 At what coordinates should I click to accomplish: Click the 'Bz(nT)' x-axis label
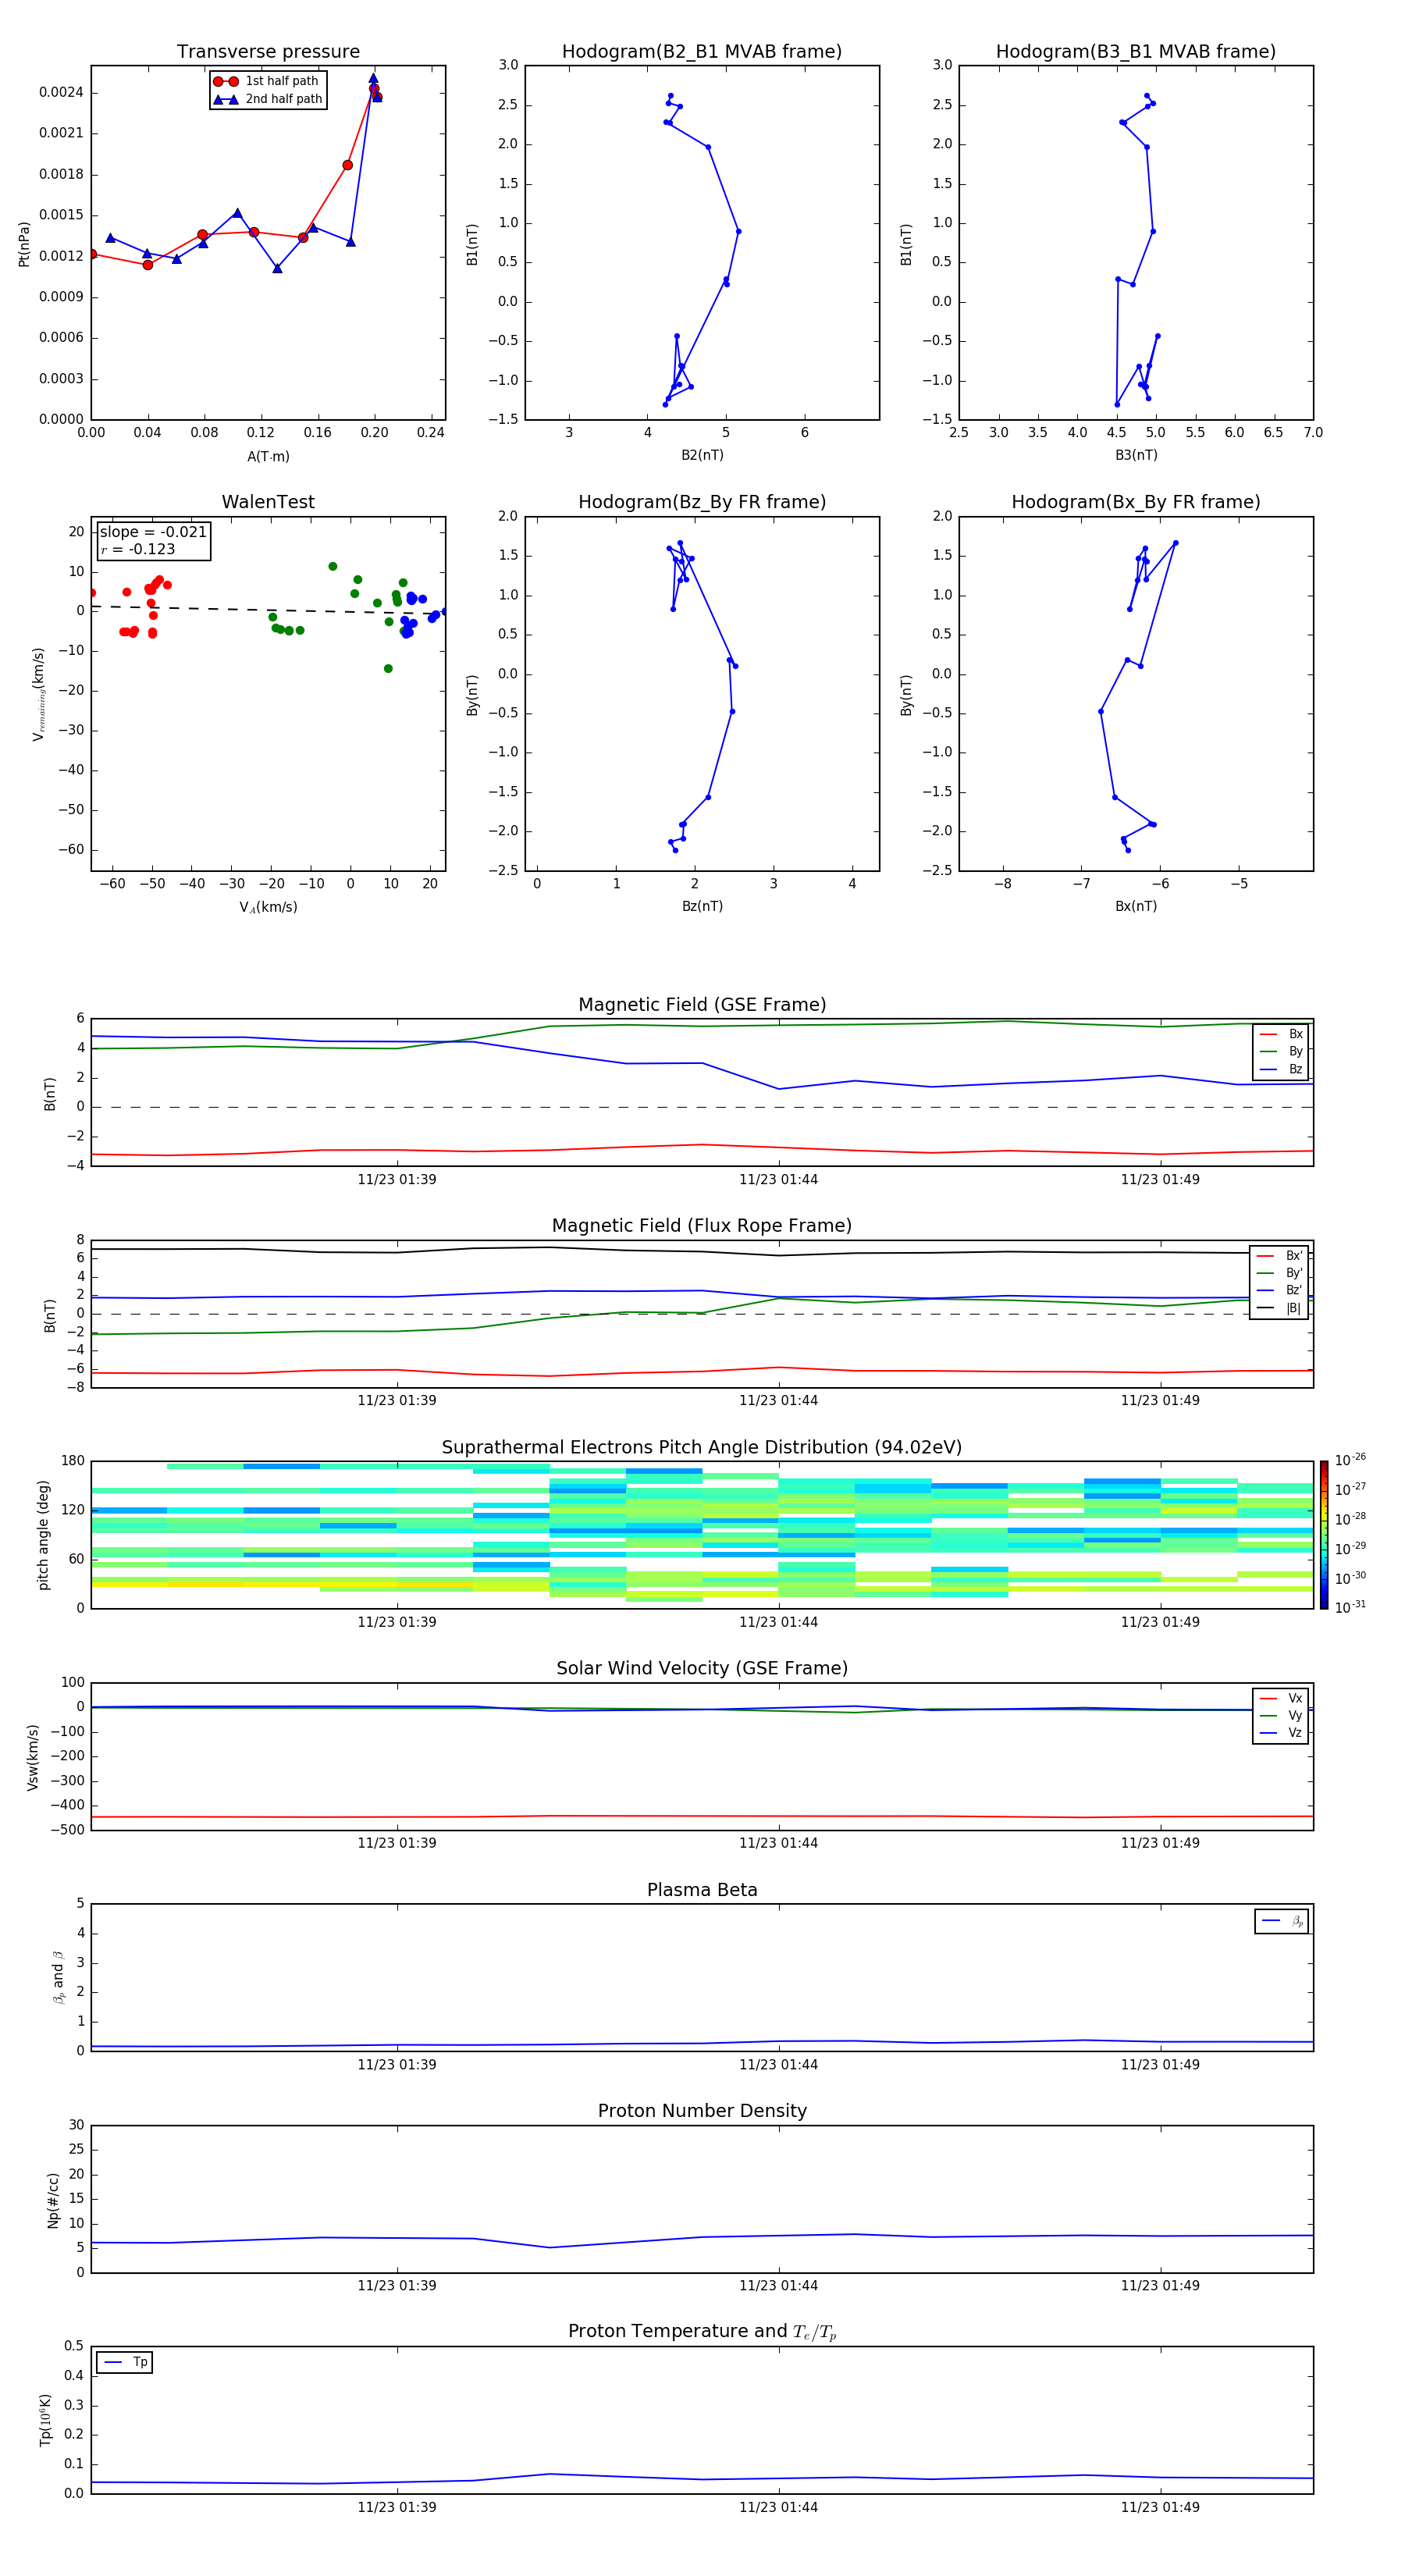pos(702,906)
